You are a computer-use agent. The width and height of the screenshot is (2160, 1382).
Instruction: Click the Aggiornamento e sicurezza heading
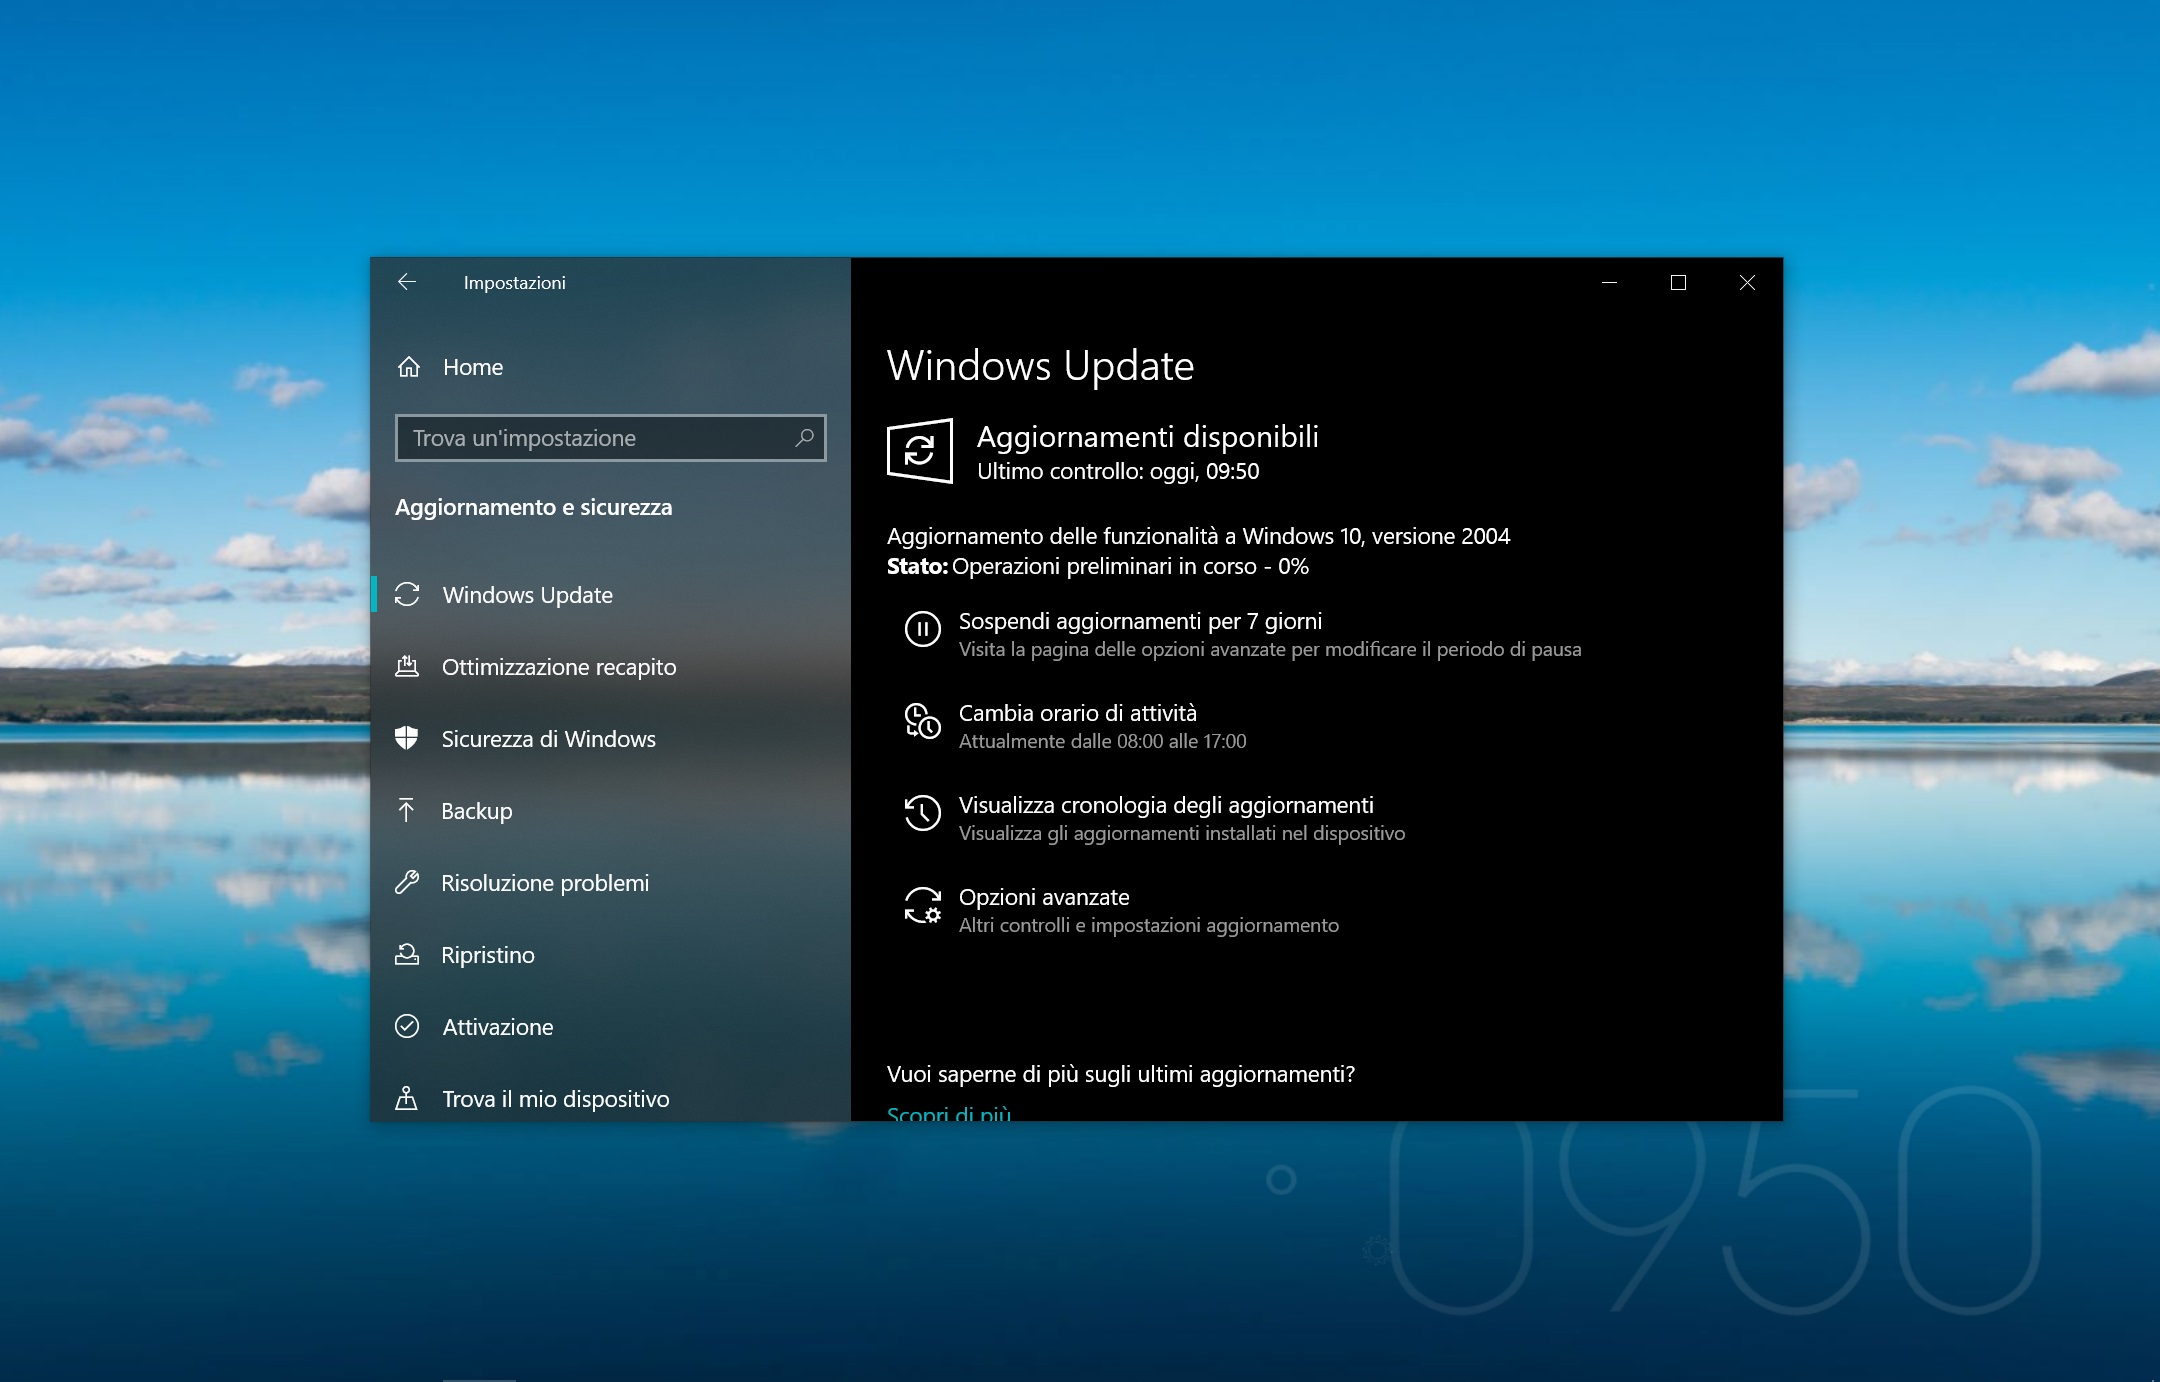click(x=533, y=507)
